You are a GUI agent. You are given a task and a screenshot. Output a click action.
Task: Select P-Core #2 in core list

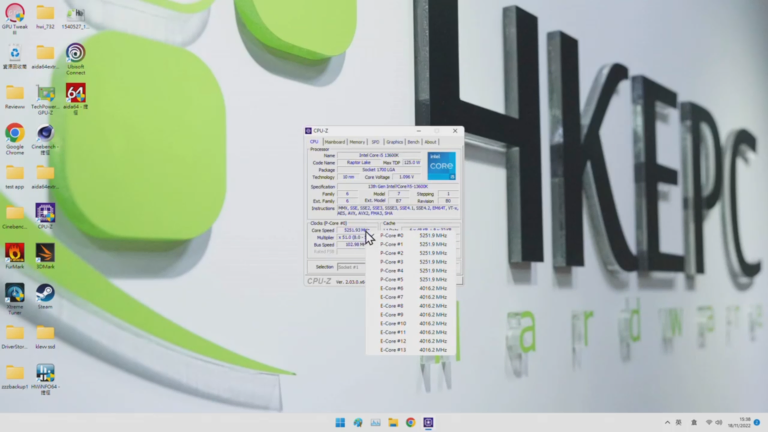tap(411, 253)
